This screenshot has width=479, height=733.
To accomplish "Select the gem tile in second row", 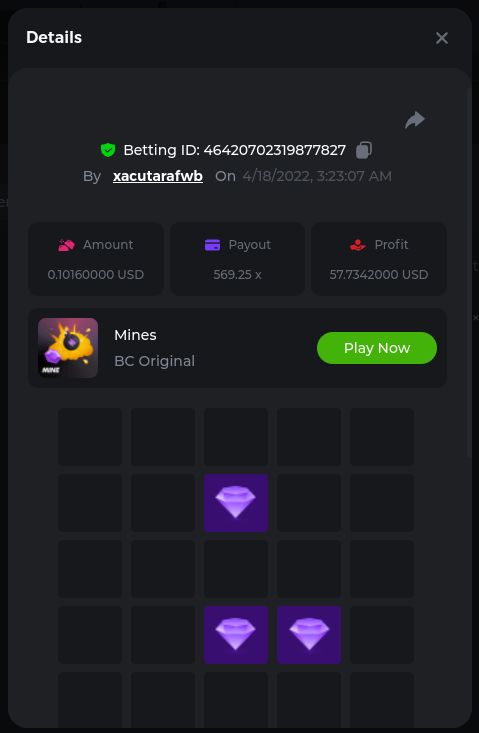I will (x=236, y=503).
